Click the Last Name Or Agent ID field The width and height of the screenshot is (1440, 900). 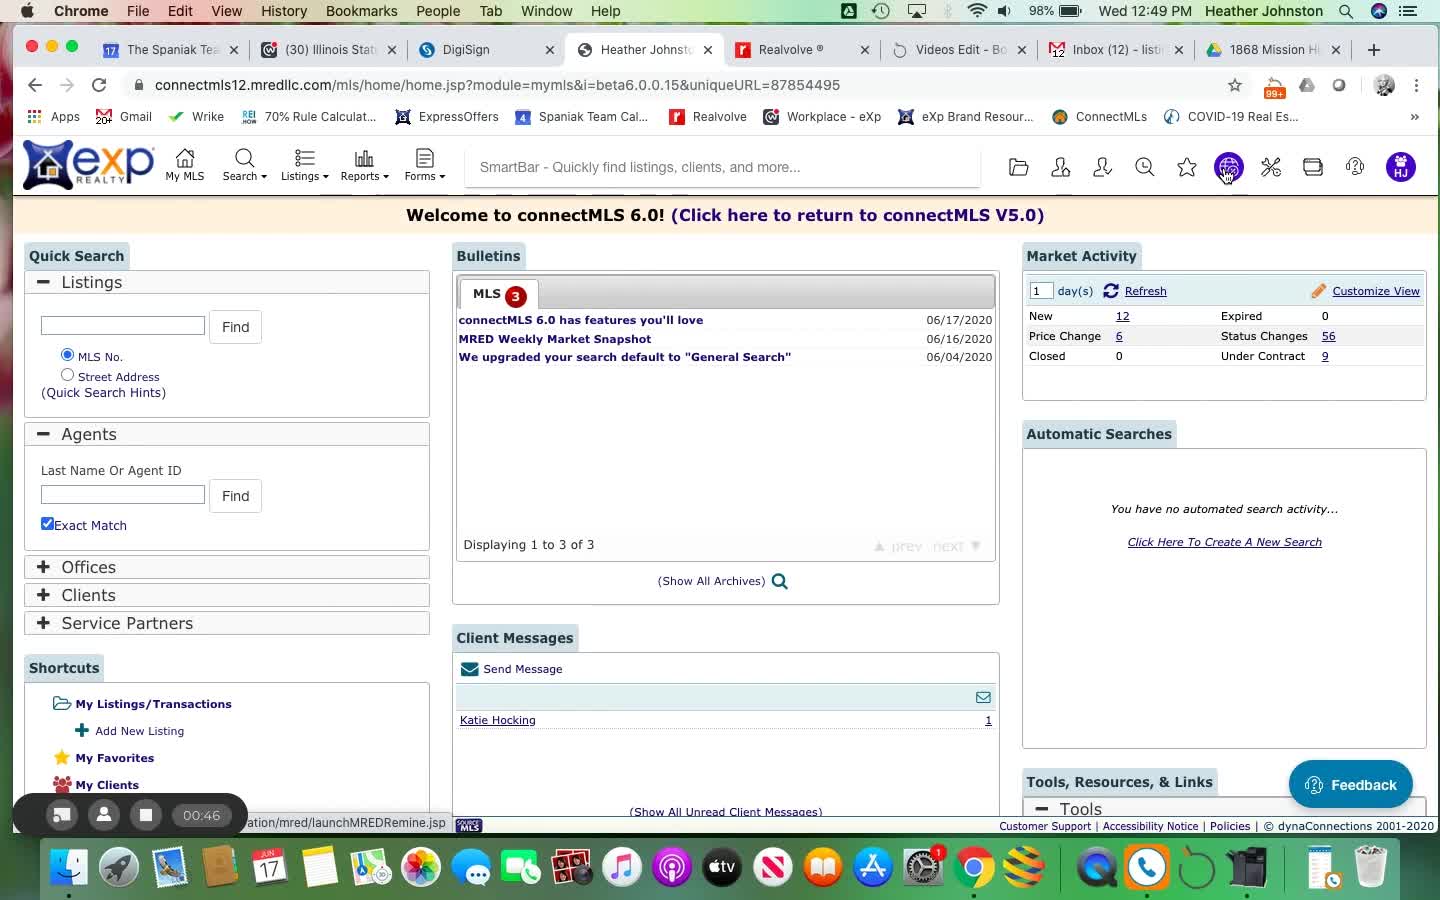[x=123, y=494]
